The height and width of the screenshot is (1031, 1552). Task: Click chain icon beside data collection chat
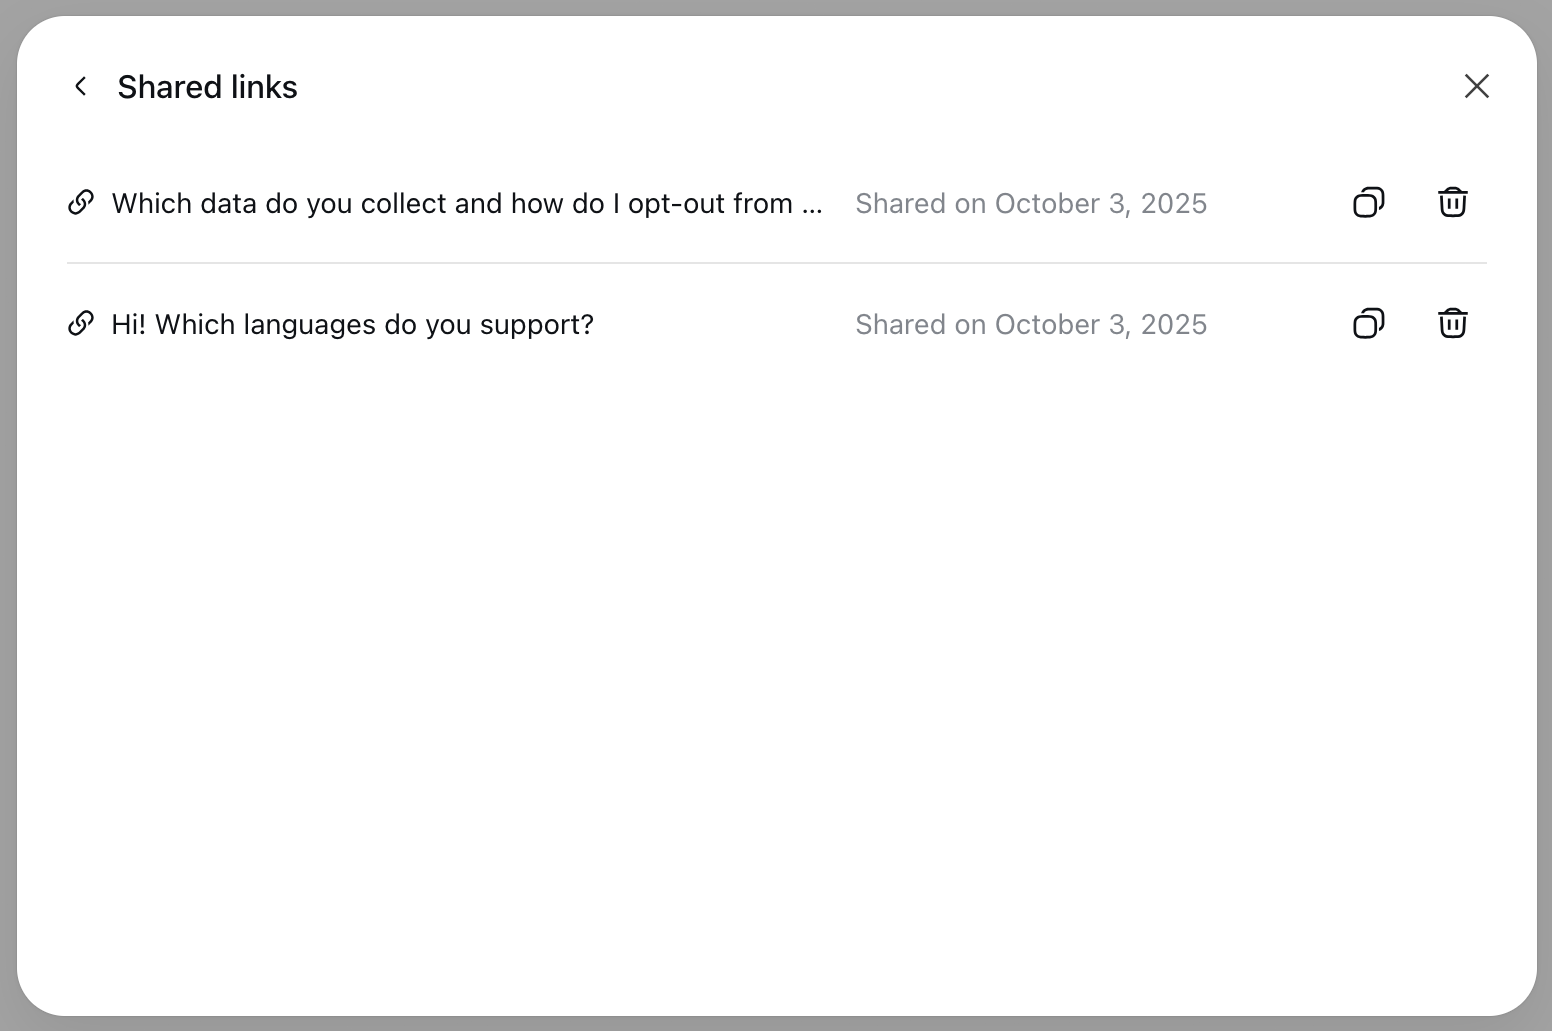tap(81, 203)
